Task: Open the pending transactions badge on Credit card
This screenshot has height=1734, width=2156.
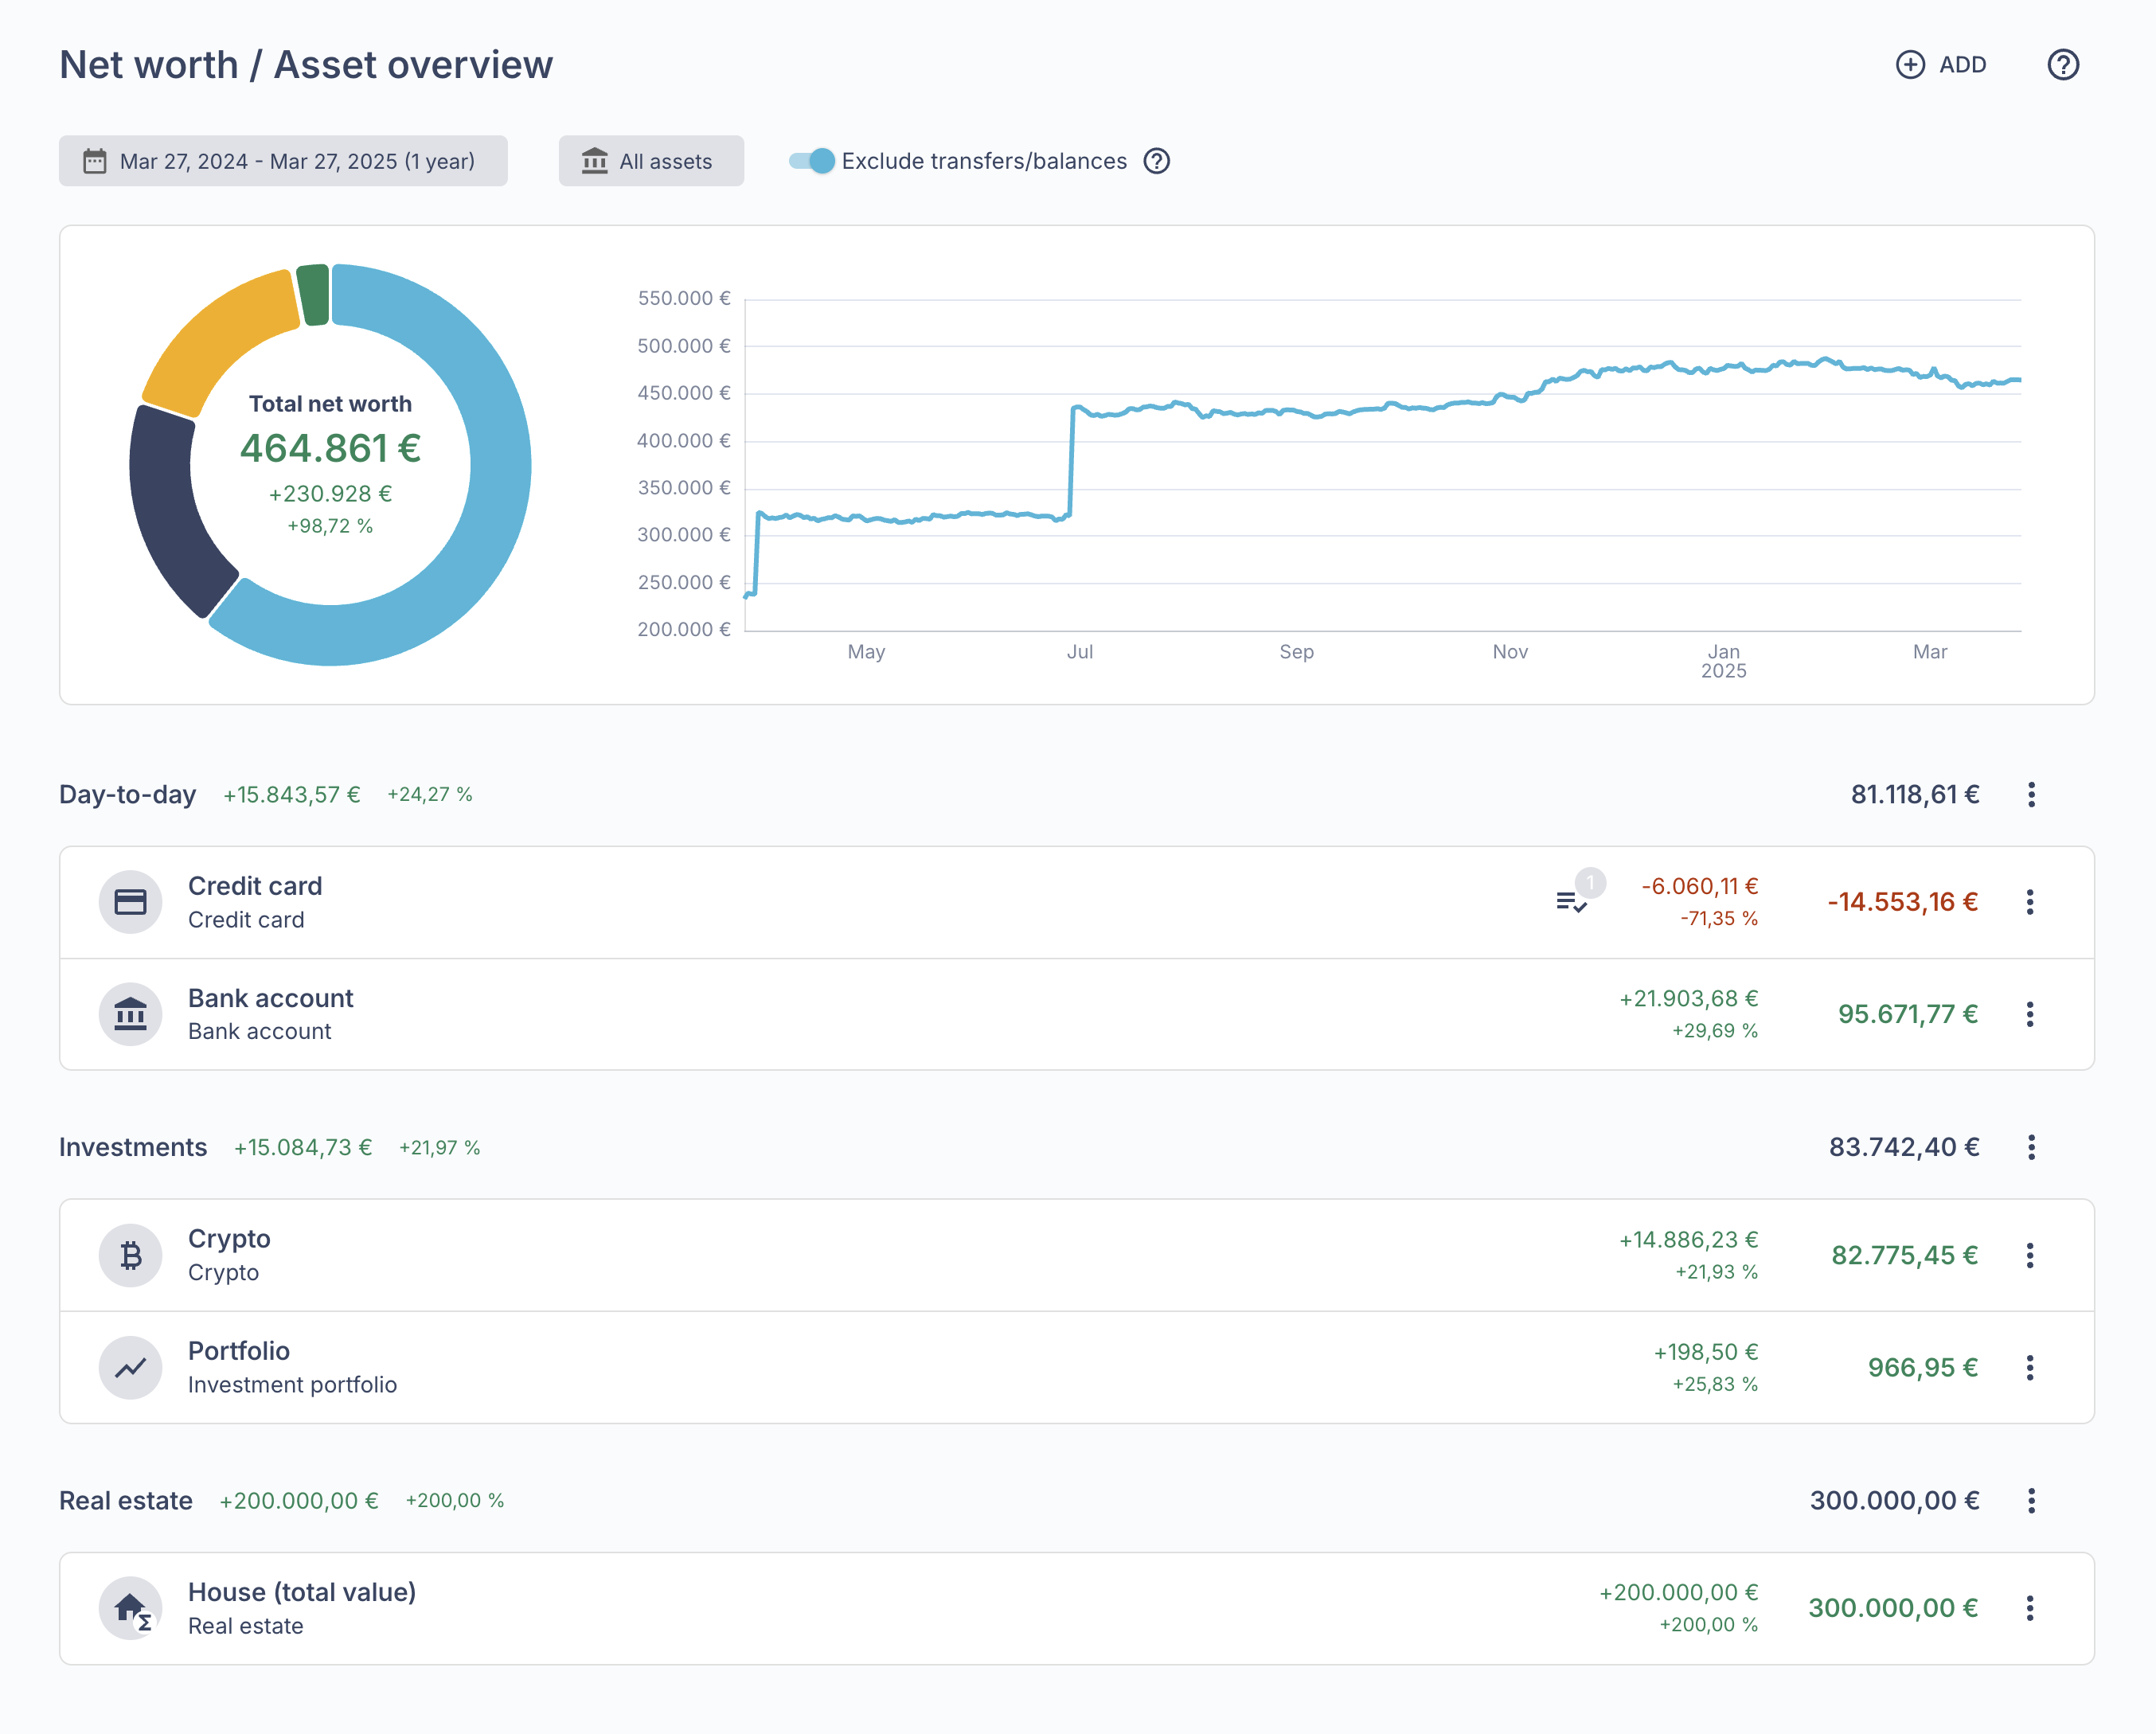Action: [1575, 898]
